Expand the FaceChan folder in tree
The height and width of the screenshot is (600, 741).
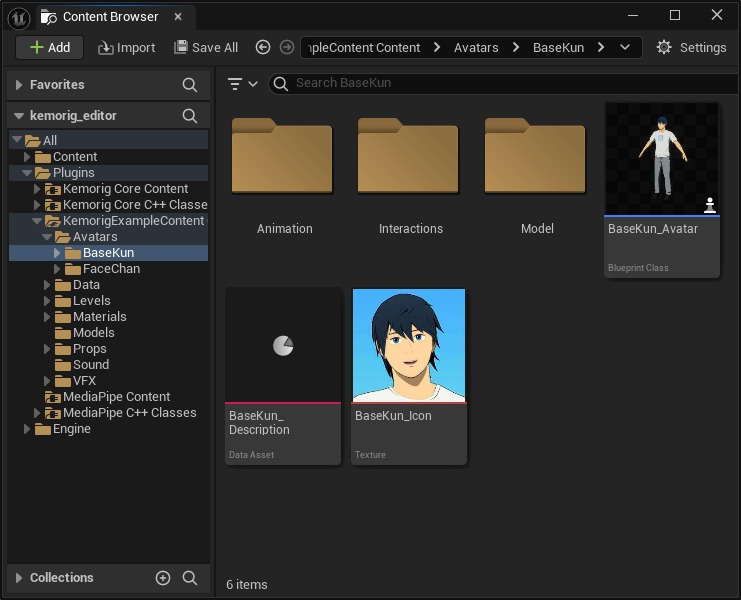tap(58, 269)
